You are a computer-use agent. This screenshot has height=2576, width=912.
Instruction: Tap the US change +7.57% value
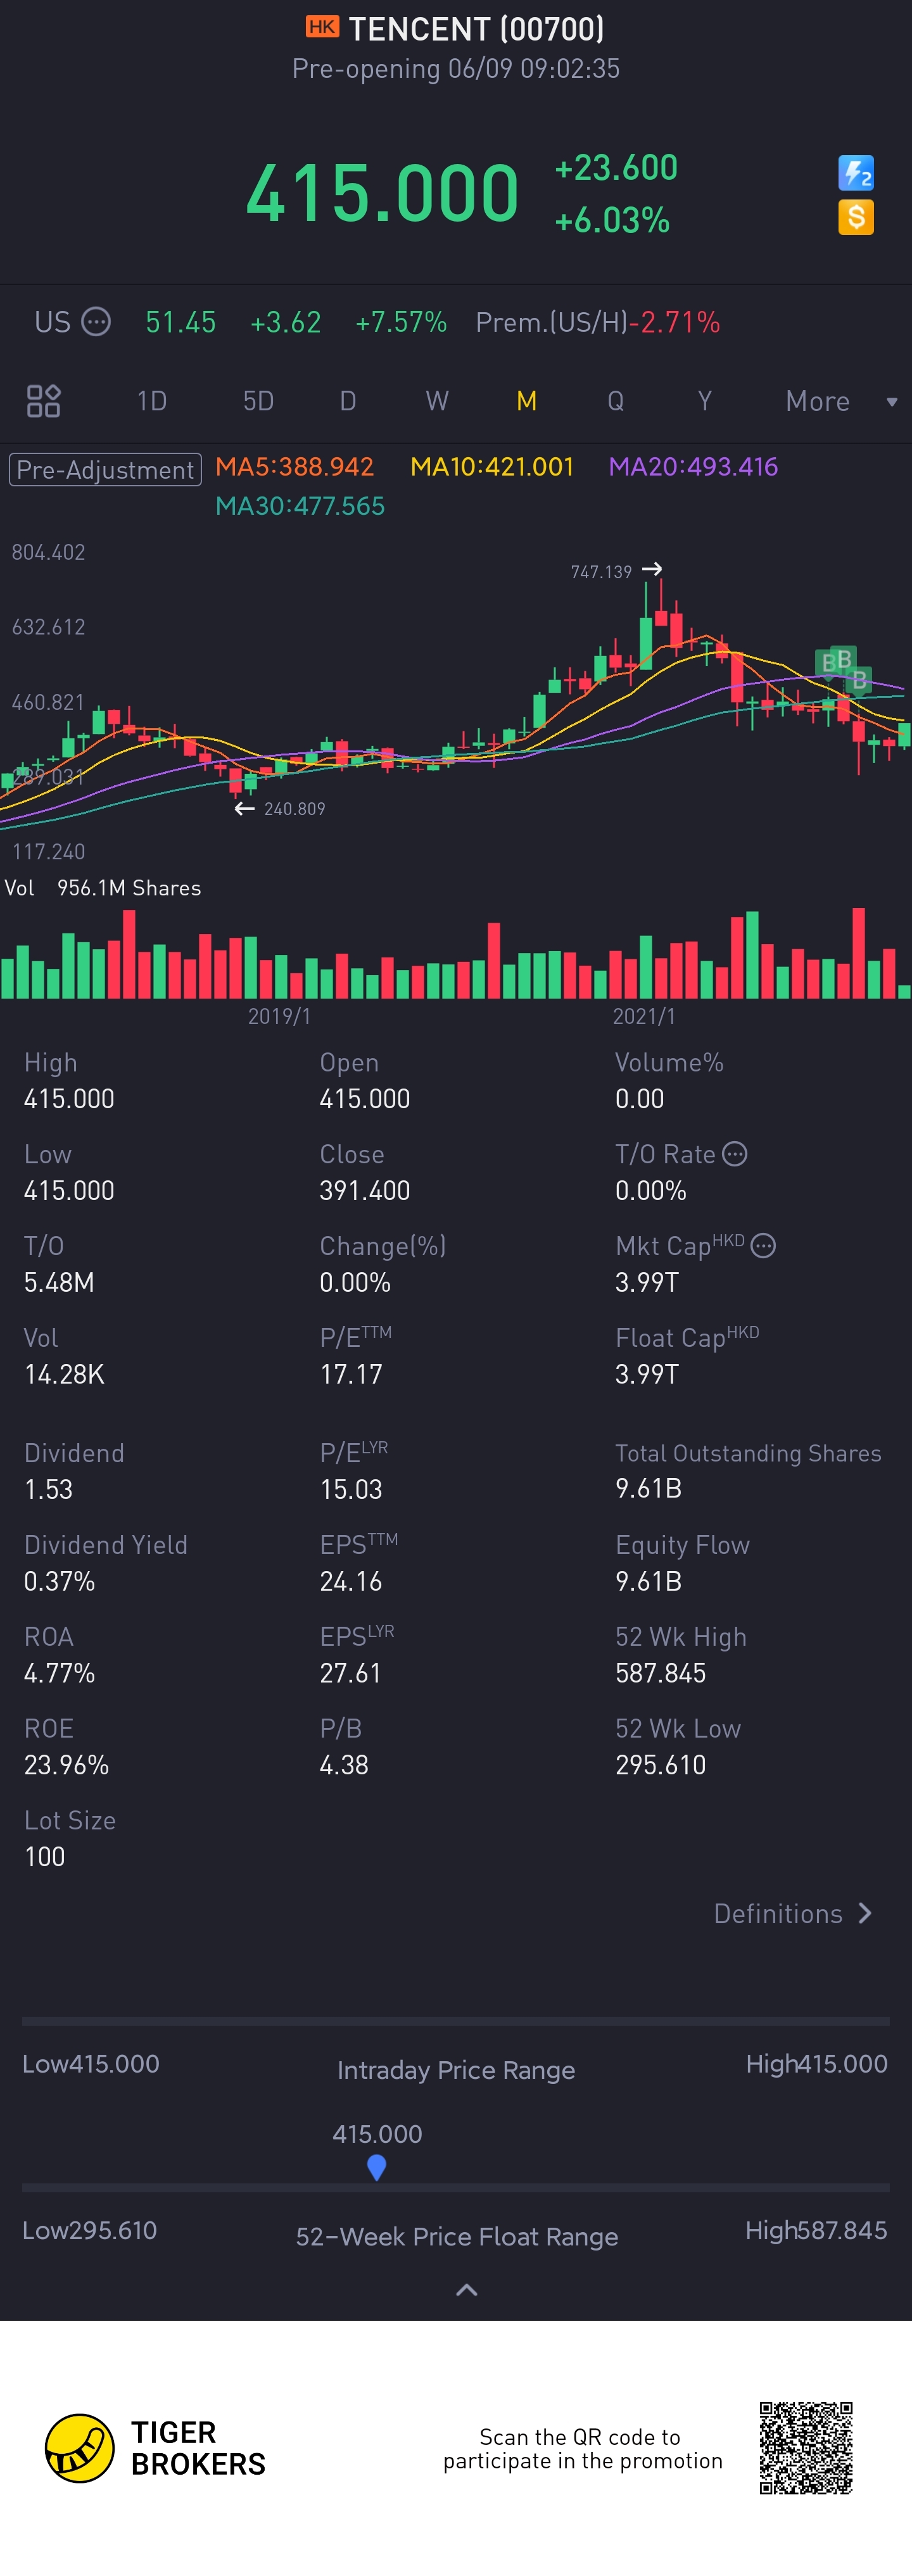point(401,322)
